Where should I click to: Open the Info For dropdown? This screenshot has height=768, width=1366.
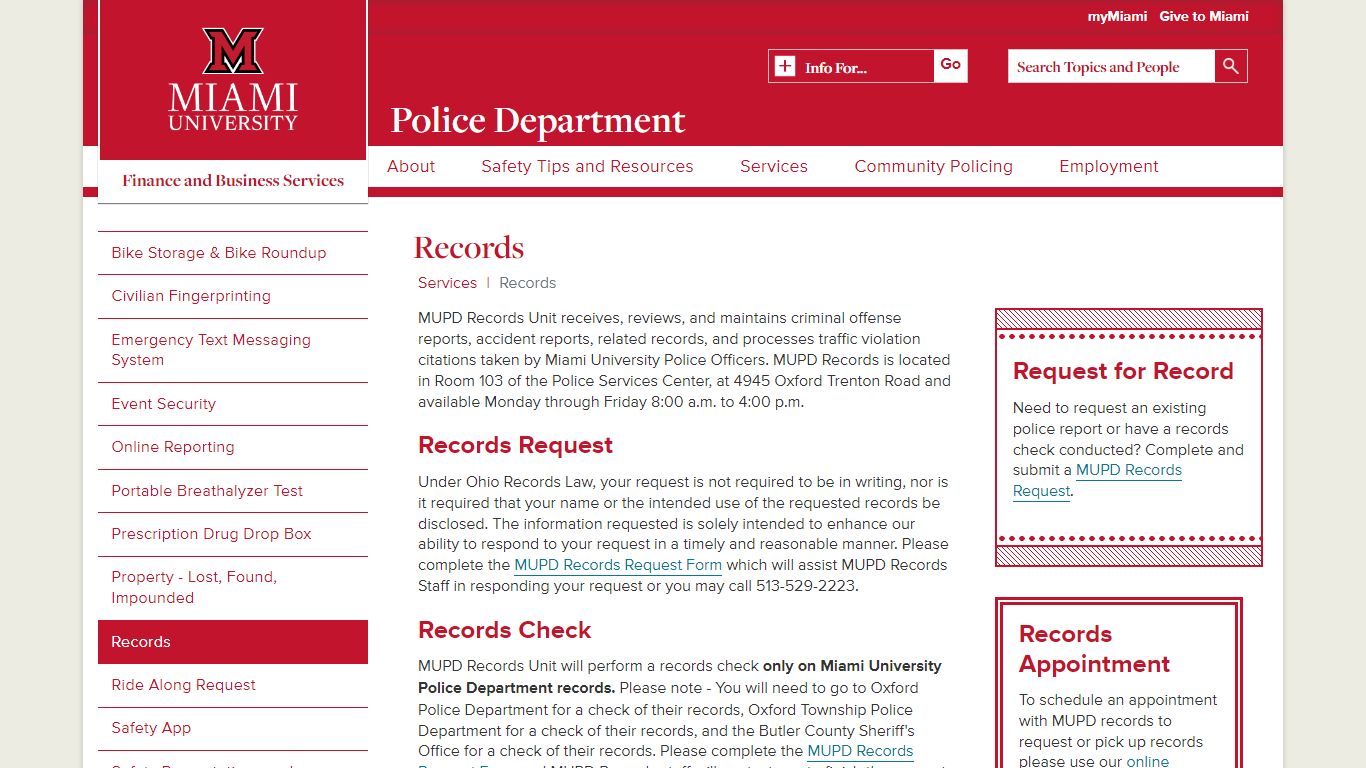pos(851,67)
